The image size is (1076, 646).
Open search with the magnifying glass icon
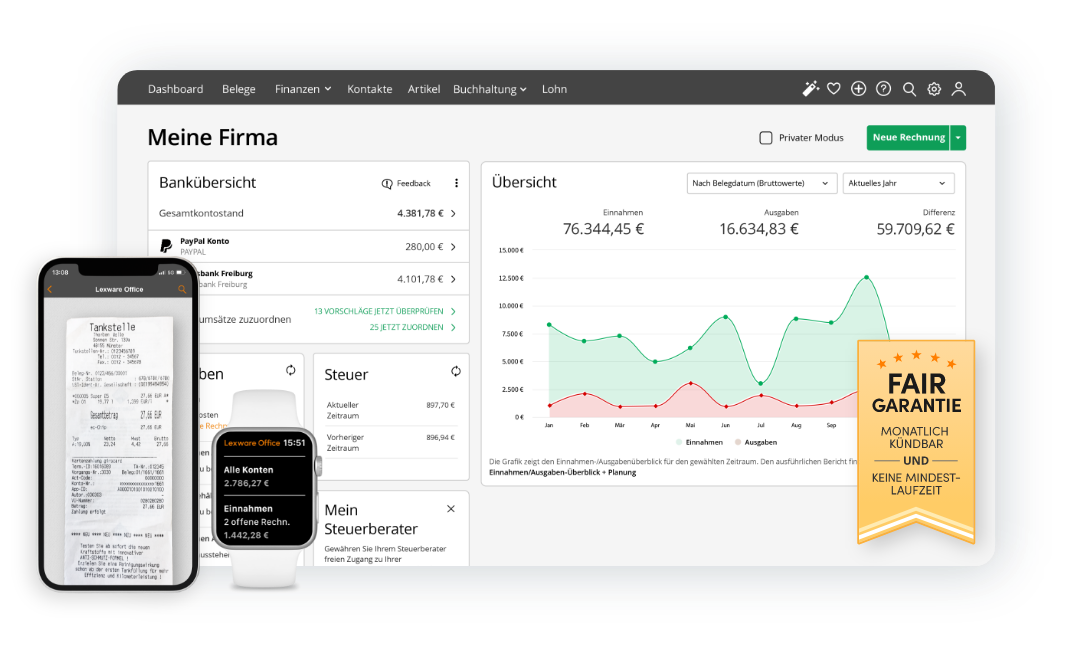click(909, 89)
